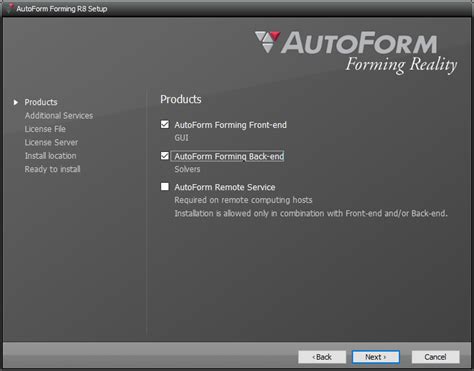Open the Install location step

point(50,156)
